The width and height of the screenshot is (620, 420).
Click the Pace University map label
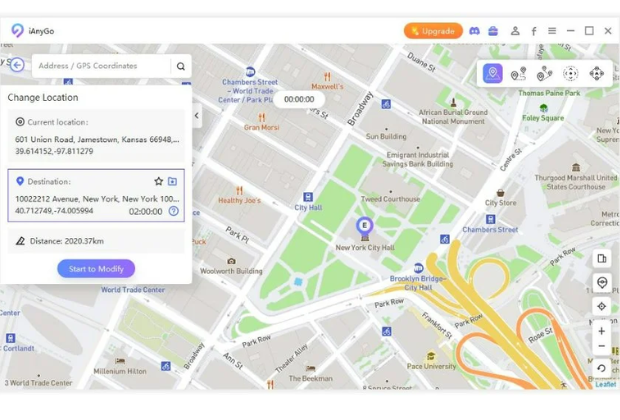[x=431, y=366]
